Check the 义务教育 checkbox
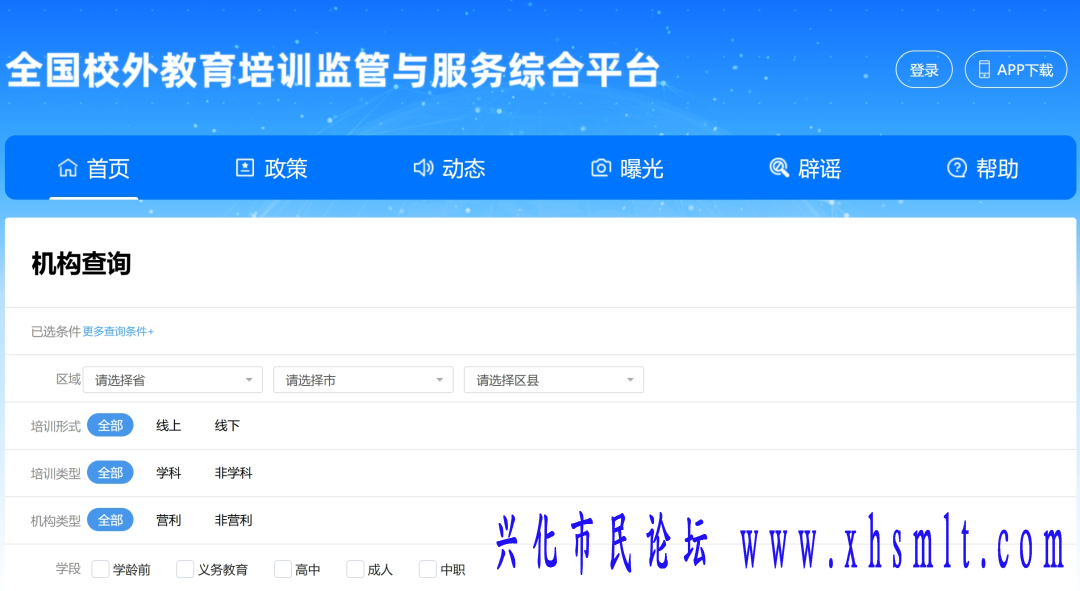The width and height of the screenshot is (1080, 591). click(x=185, y=569)
